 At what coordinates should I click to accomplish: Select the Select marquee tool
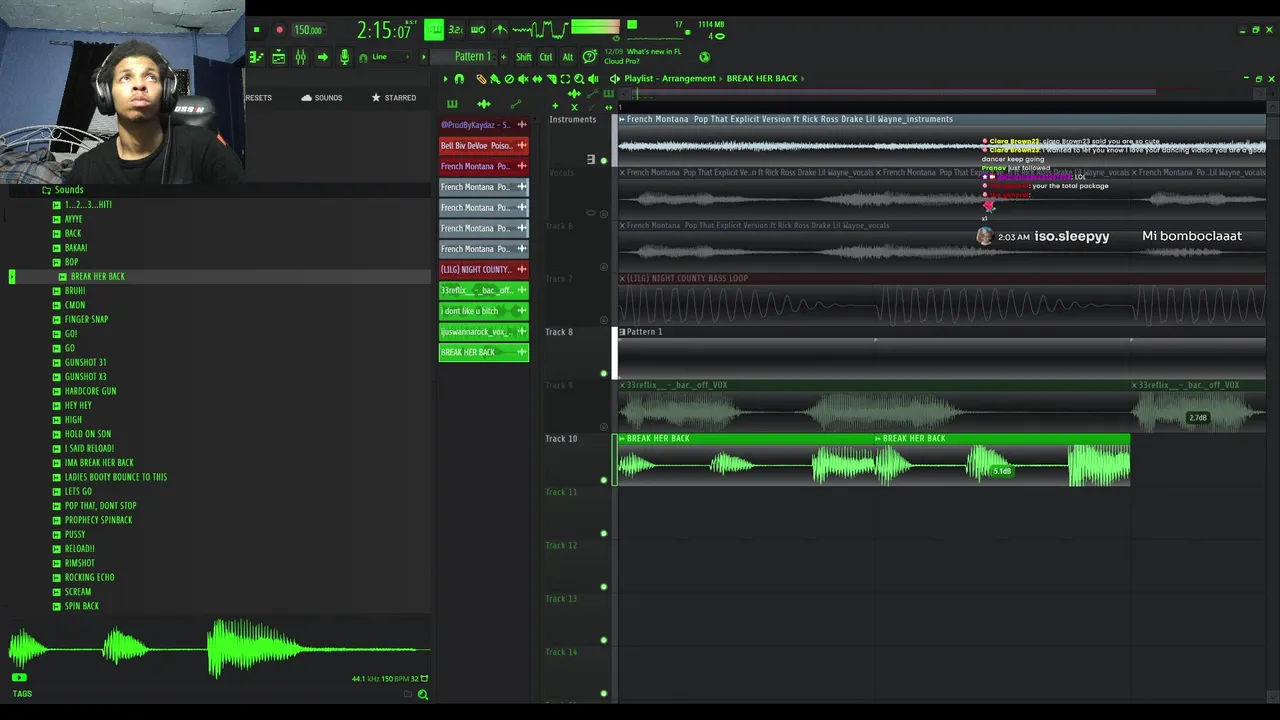pyautogui.click(x=565, y=78)
